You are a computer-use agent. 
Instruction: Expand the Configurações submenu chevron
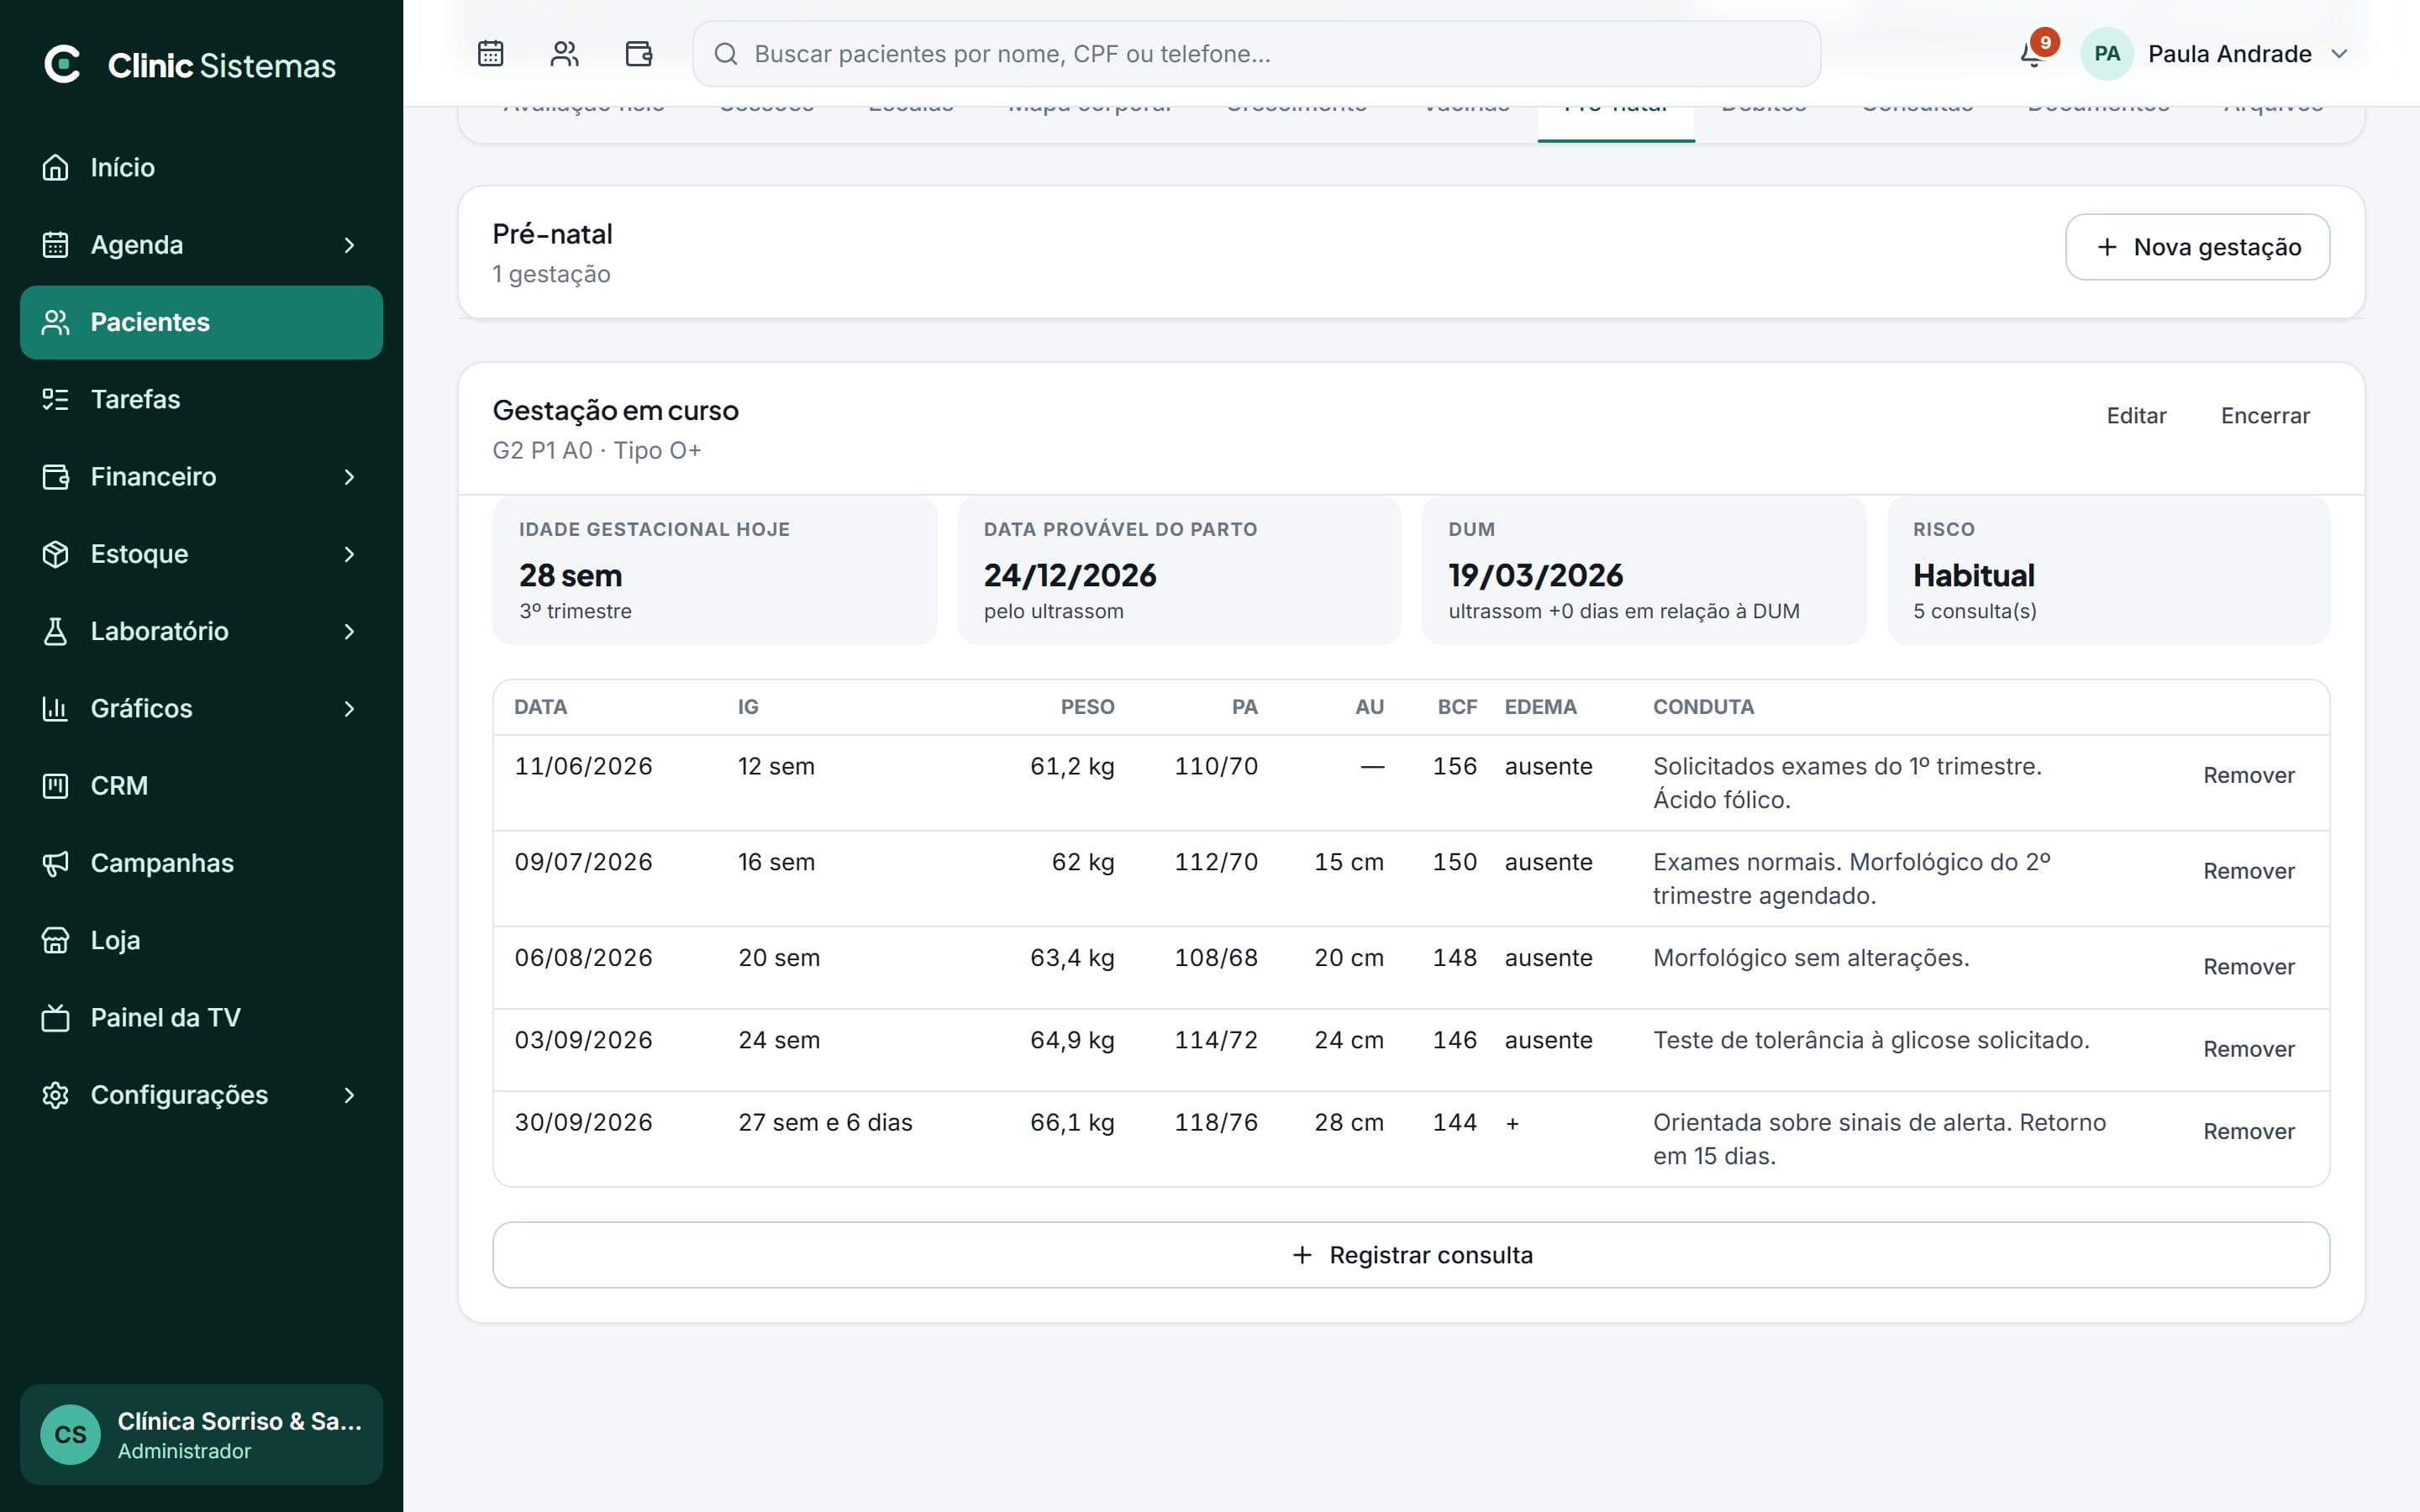coord(349,1095)
